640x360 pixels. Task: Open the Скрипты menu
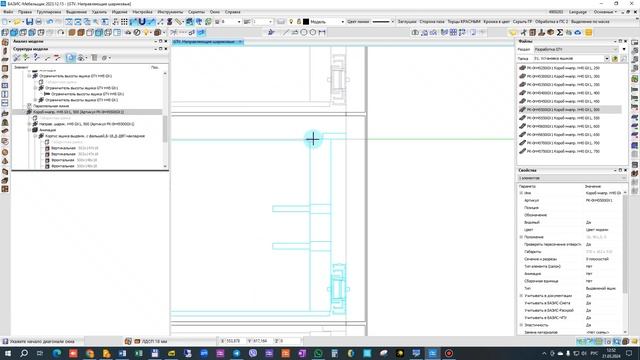tap(196, 12)
